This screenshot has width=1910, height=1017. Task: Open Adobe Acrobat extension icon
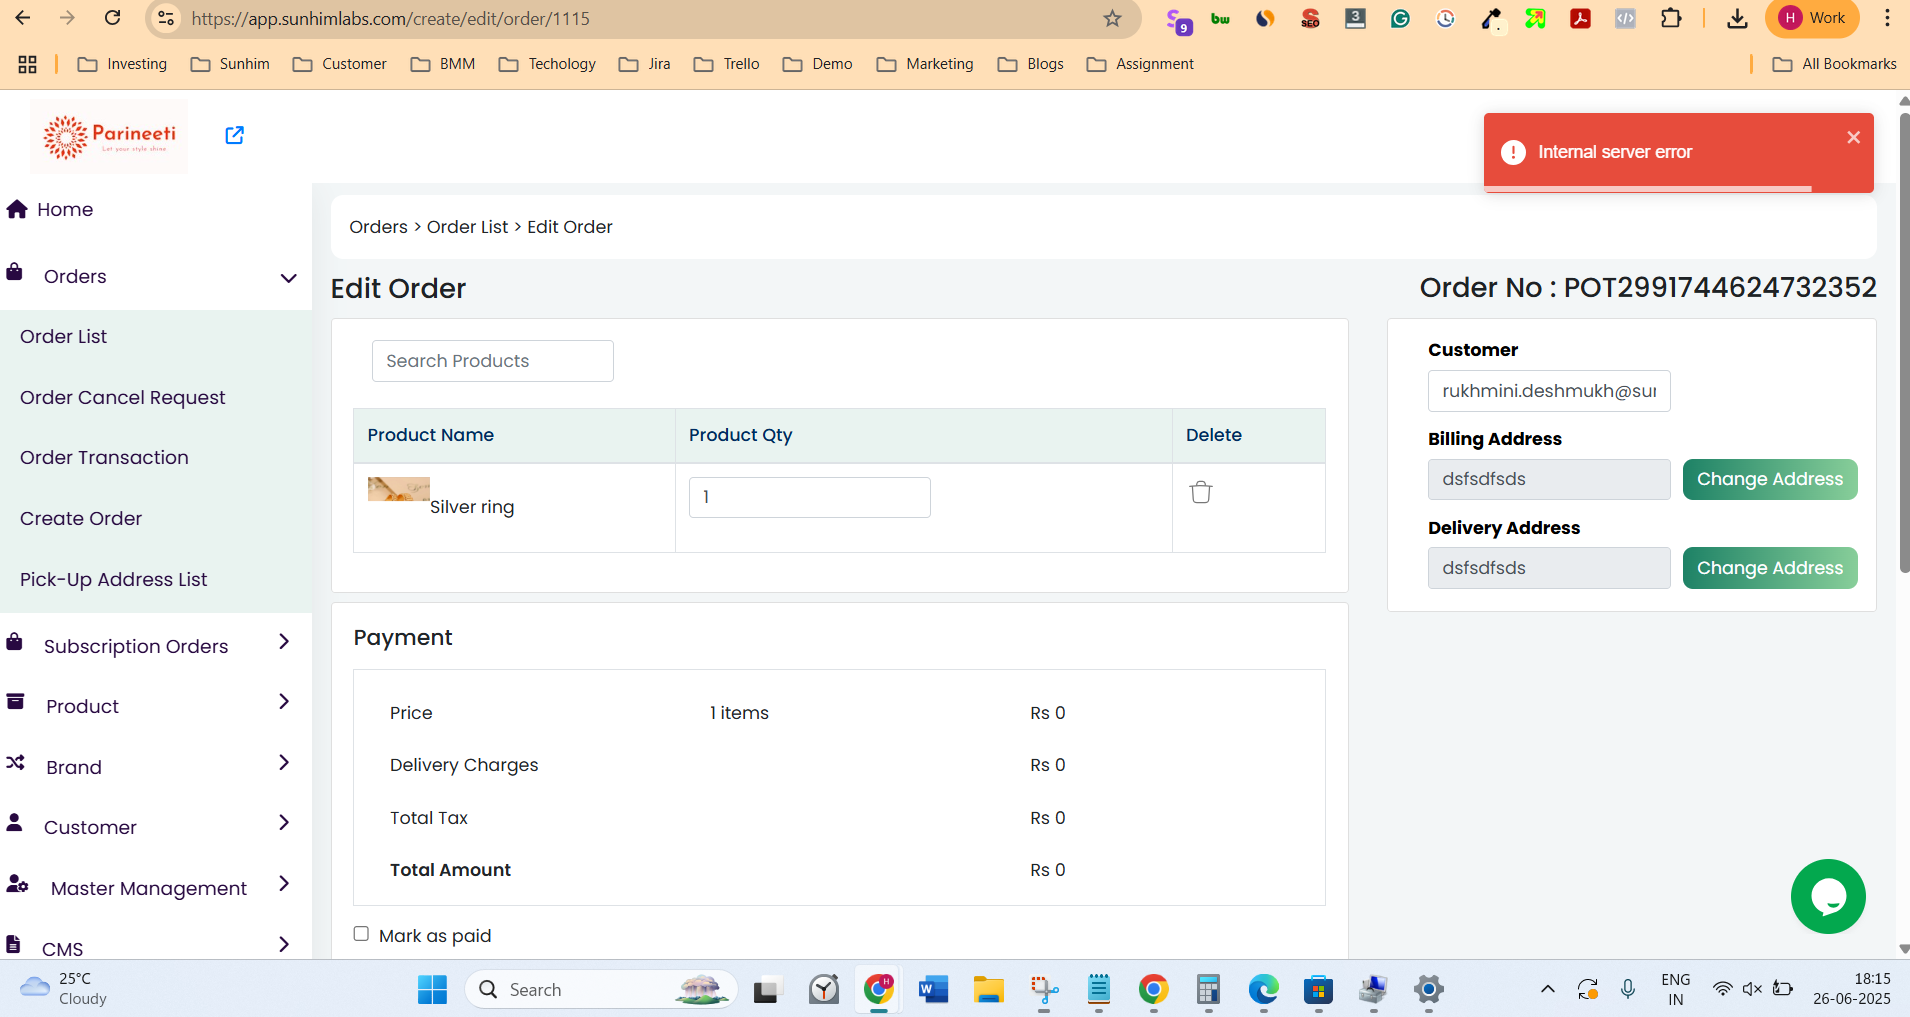point(1580,18)
